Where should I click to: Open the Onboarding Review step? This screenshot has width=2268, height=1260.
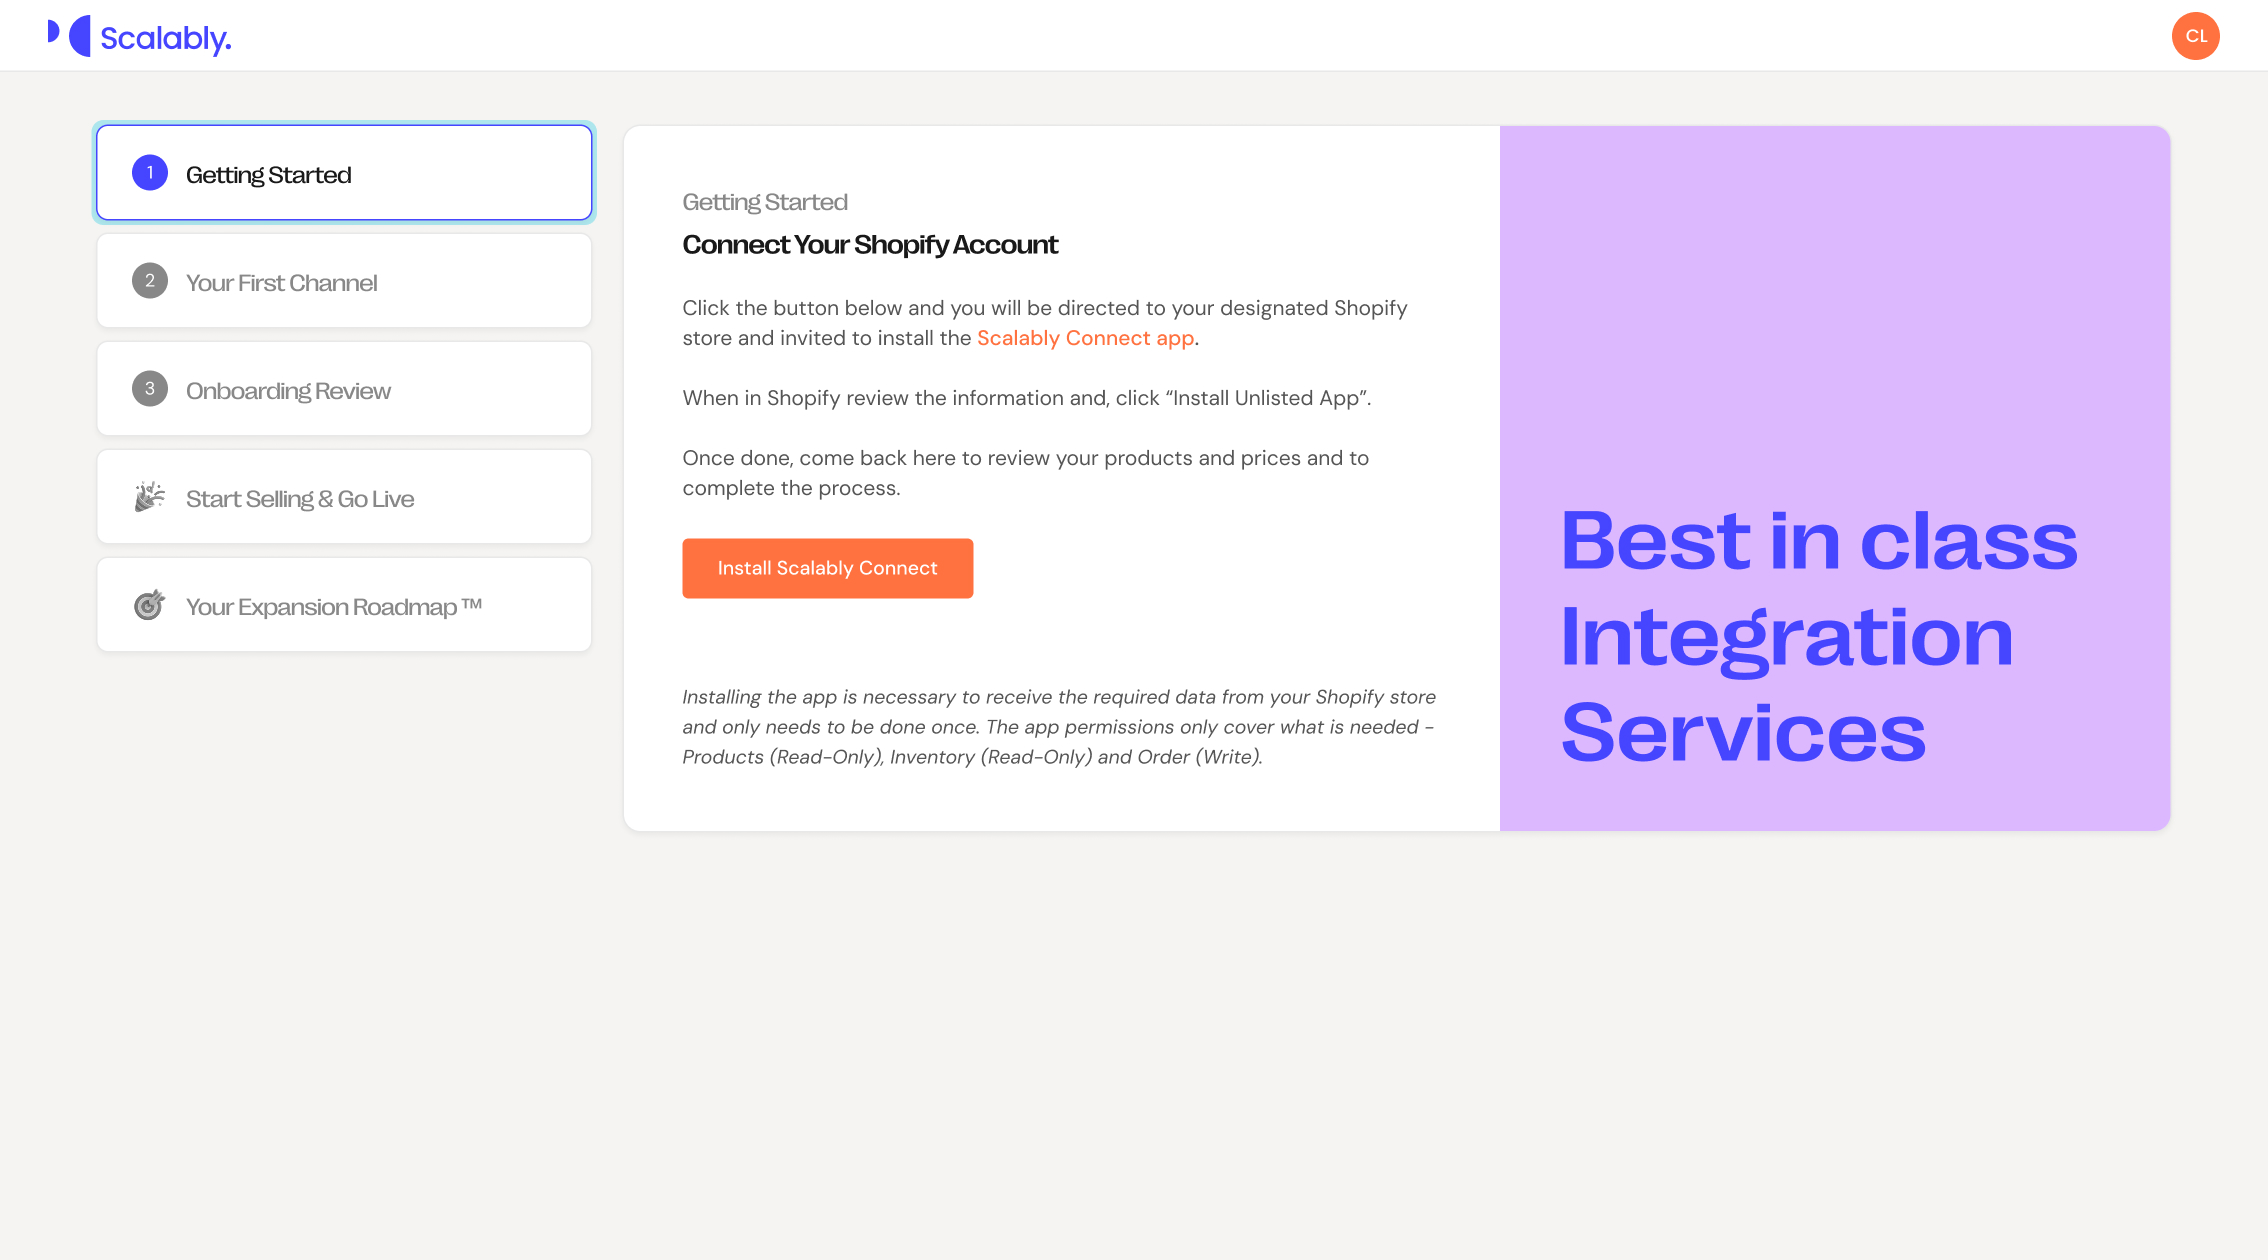(x=344, y=389)
